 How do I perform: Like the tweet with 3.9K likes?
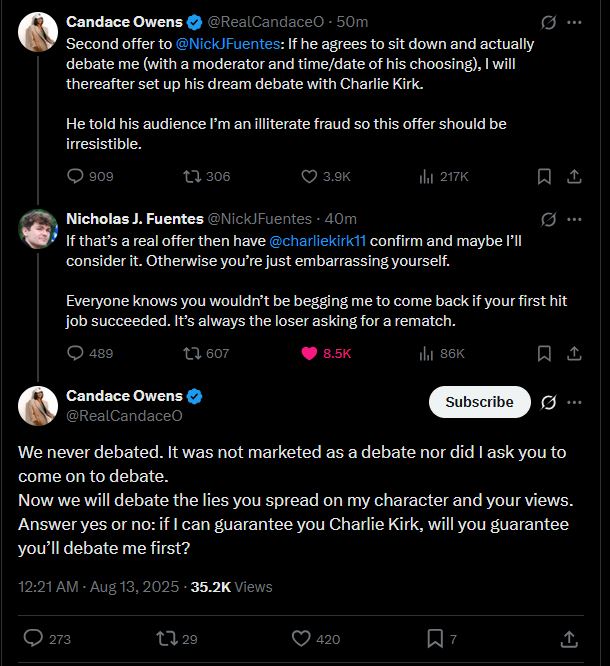point(310,176)
